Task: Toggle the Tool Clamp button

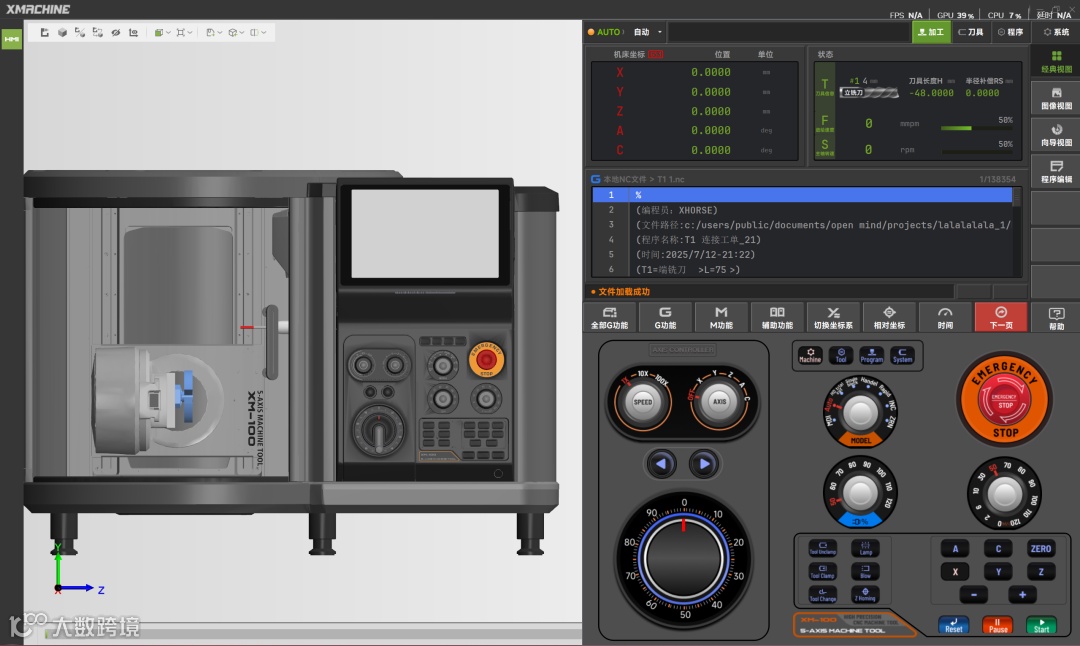Action: [822, 572]
